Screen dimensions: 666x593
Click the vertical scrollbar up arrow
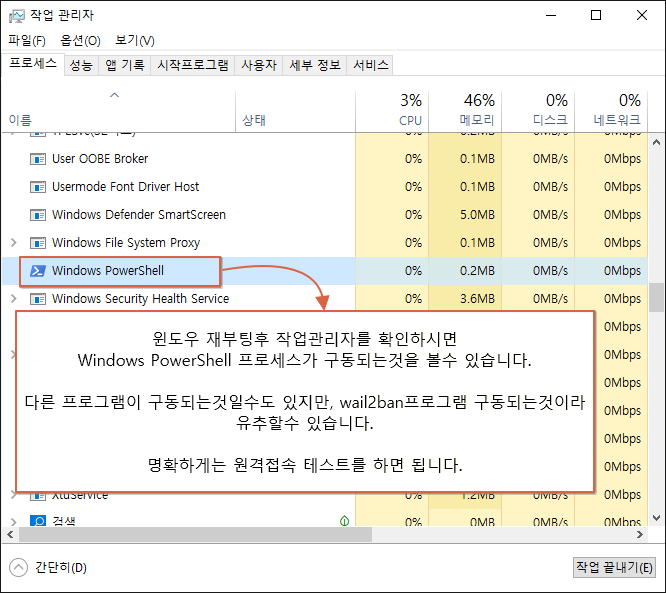point(656,142)
